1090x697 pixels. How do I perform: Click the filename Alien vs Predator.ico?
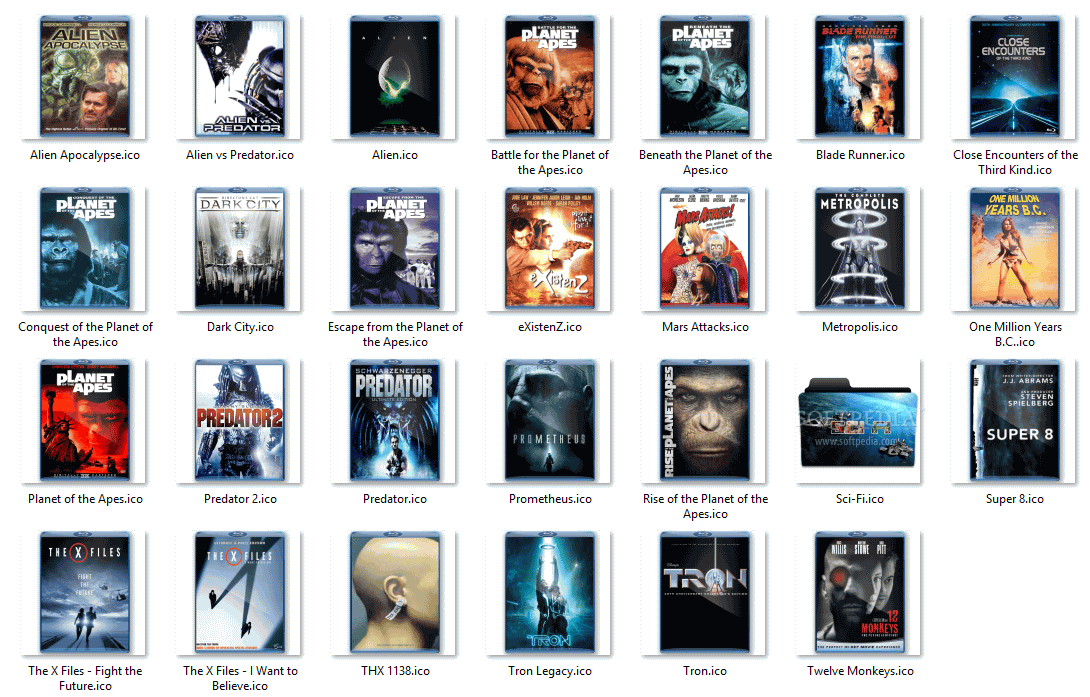(240, 155)
